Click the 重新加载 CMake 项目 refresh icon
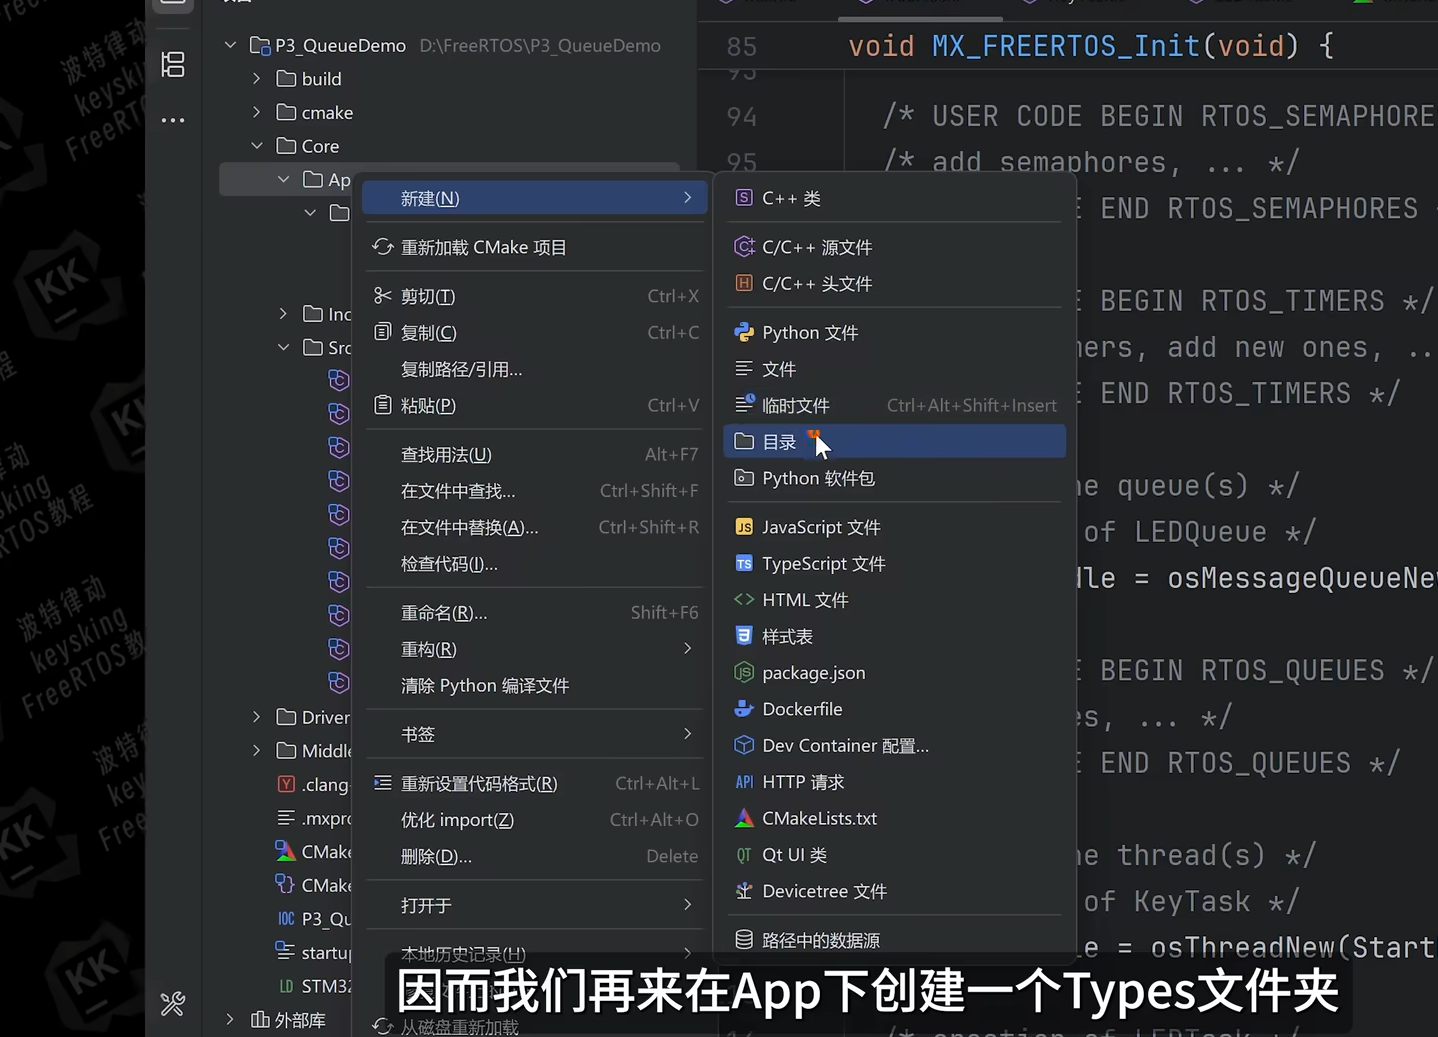The height and width of the screenshot is (1037, 1438). point(382,247)
